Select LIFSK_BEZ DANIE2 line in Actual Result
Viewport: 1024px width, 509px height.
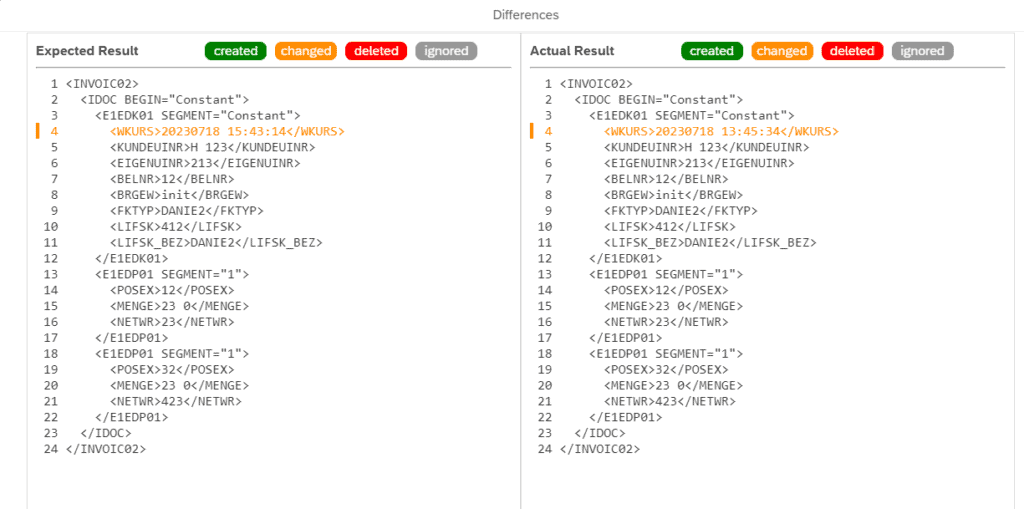(x=710, y=242)
